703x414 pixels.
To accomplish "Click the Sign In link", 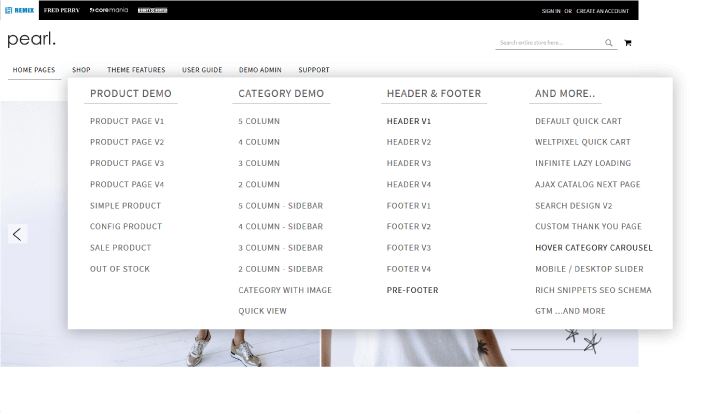I will 551,11.
